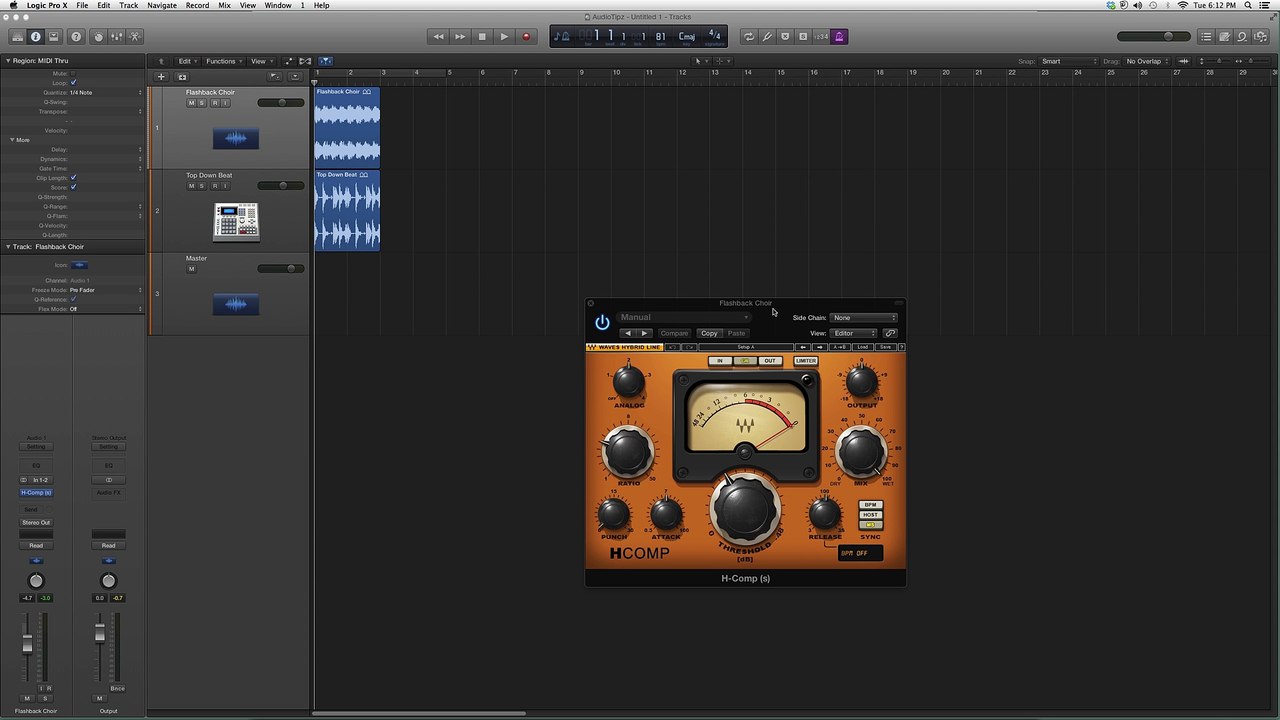Open the Manual preset dropdown in plugin
Viewport: 1280px width, 720px height.
point(684,317)
